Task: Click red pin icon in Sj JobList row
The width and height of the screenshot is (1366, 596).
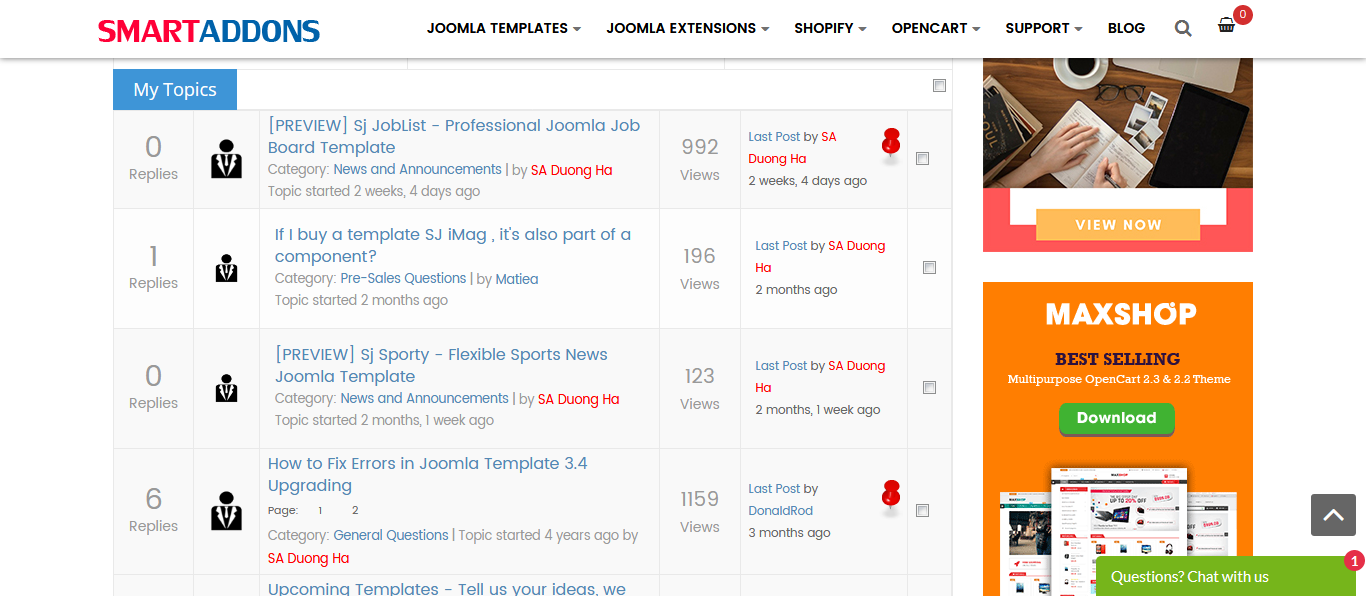Action: [891, 144]
